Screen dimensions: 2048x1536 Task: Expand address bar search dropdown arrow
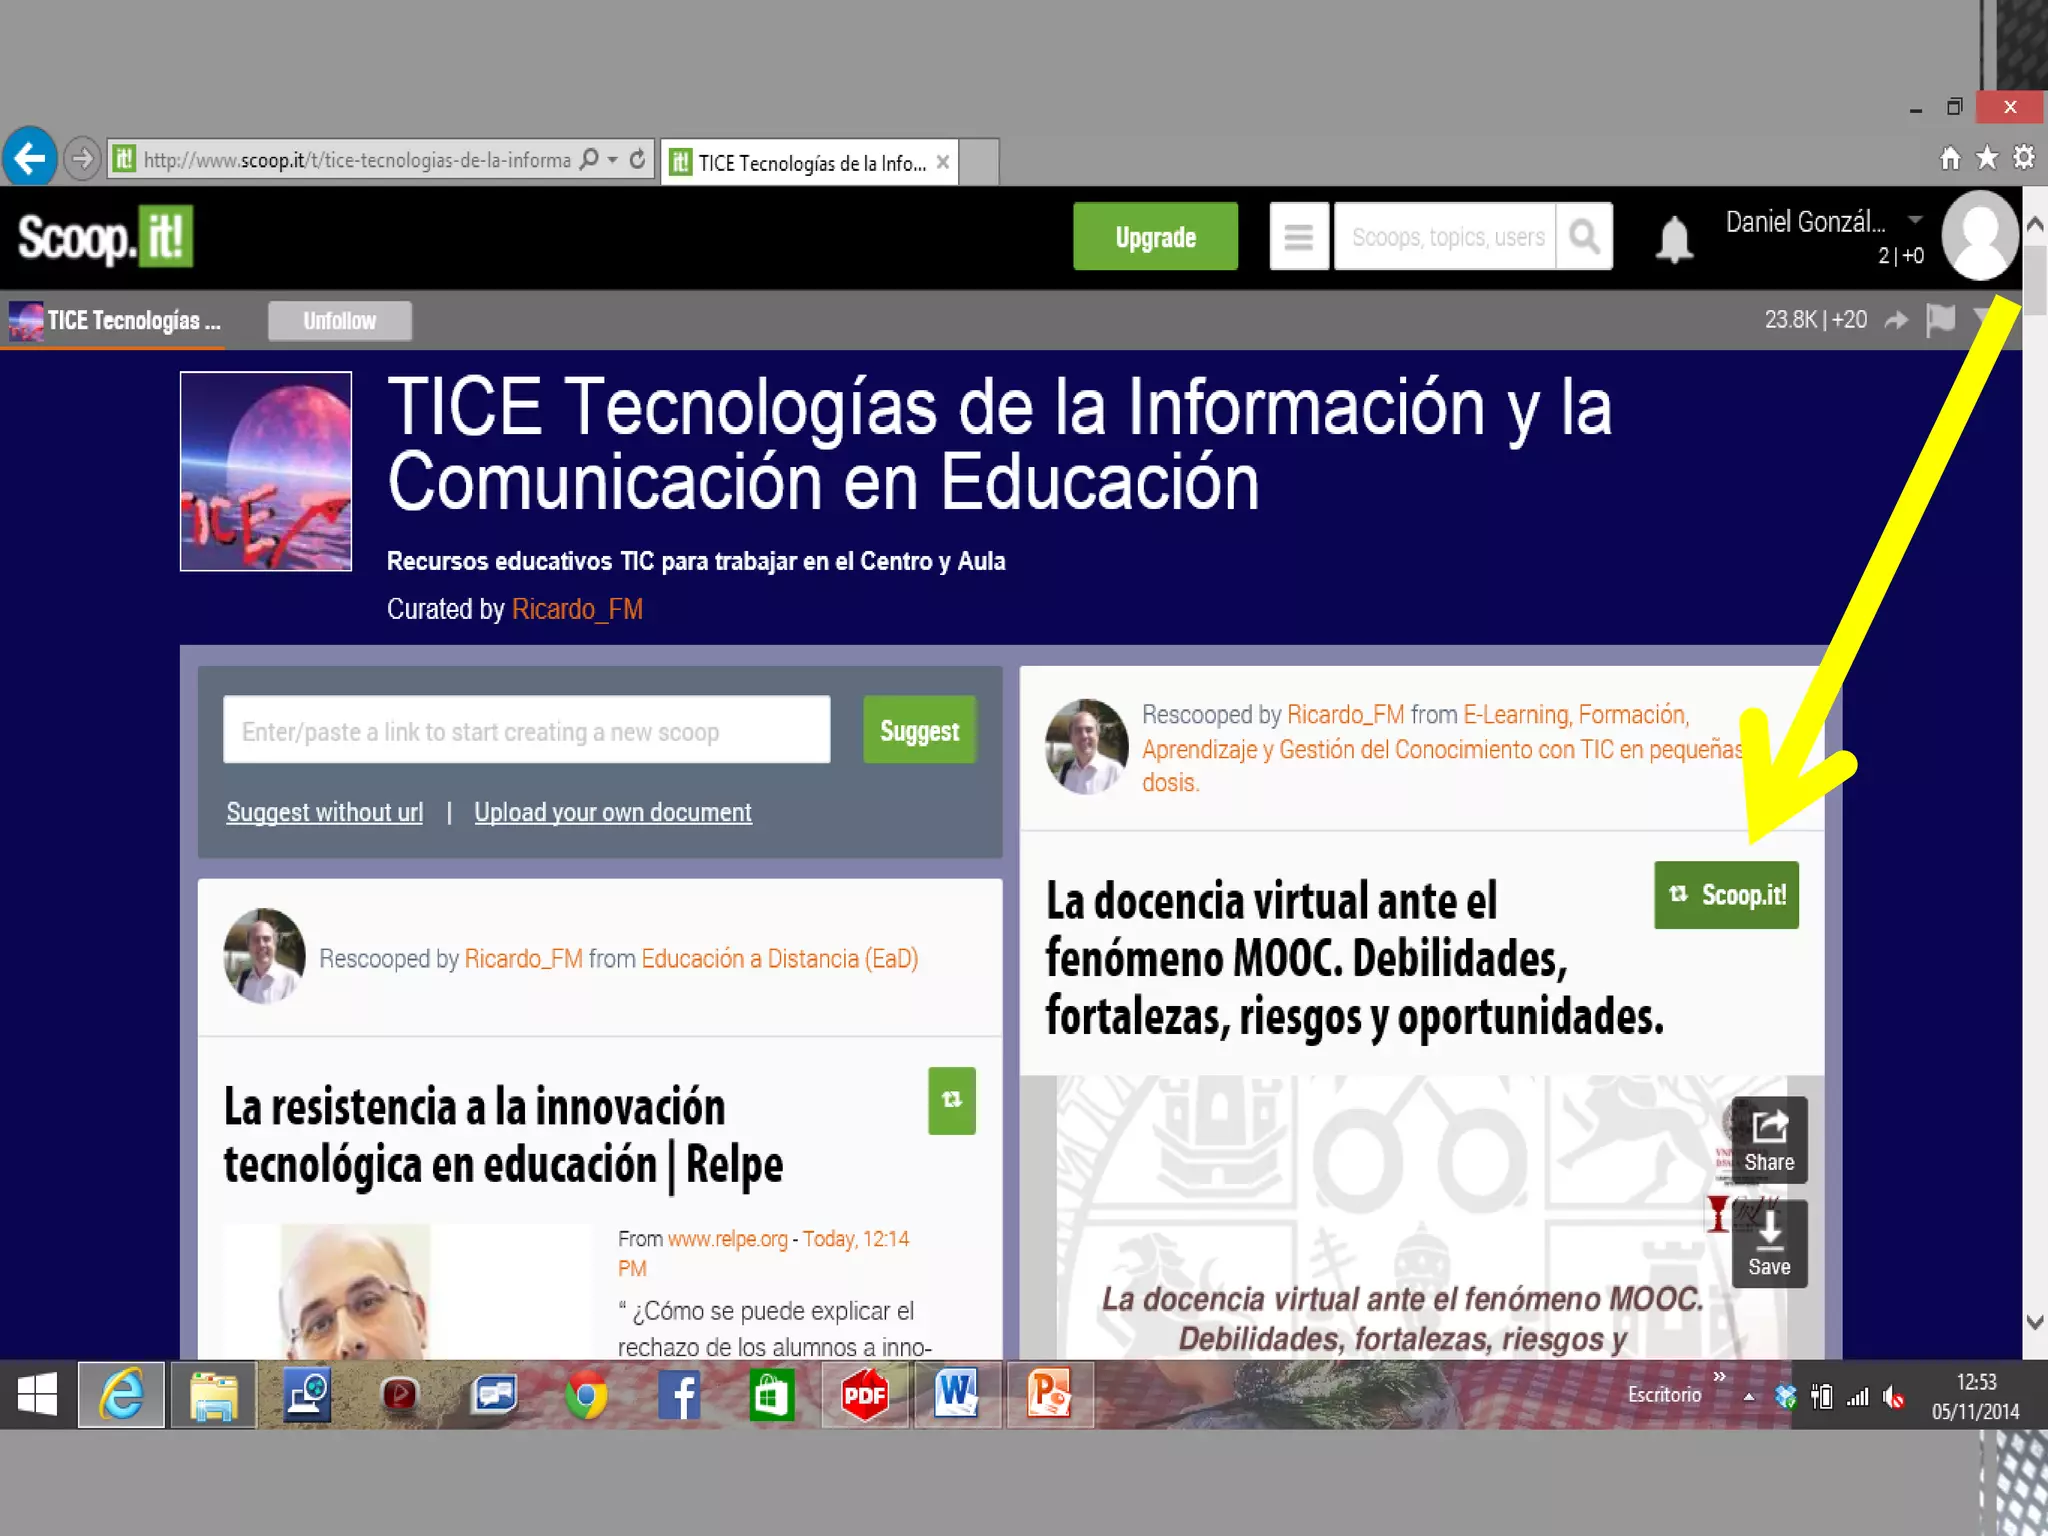coord(613,160)
